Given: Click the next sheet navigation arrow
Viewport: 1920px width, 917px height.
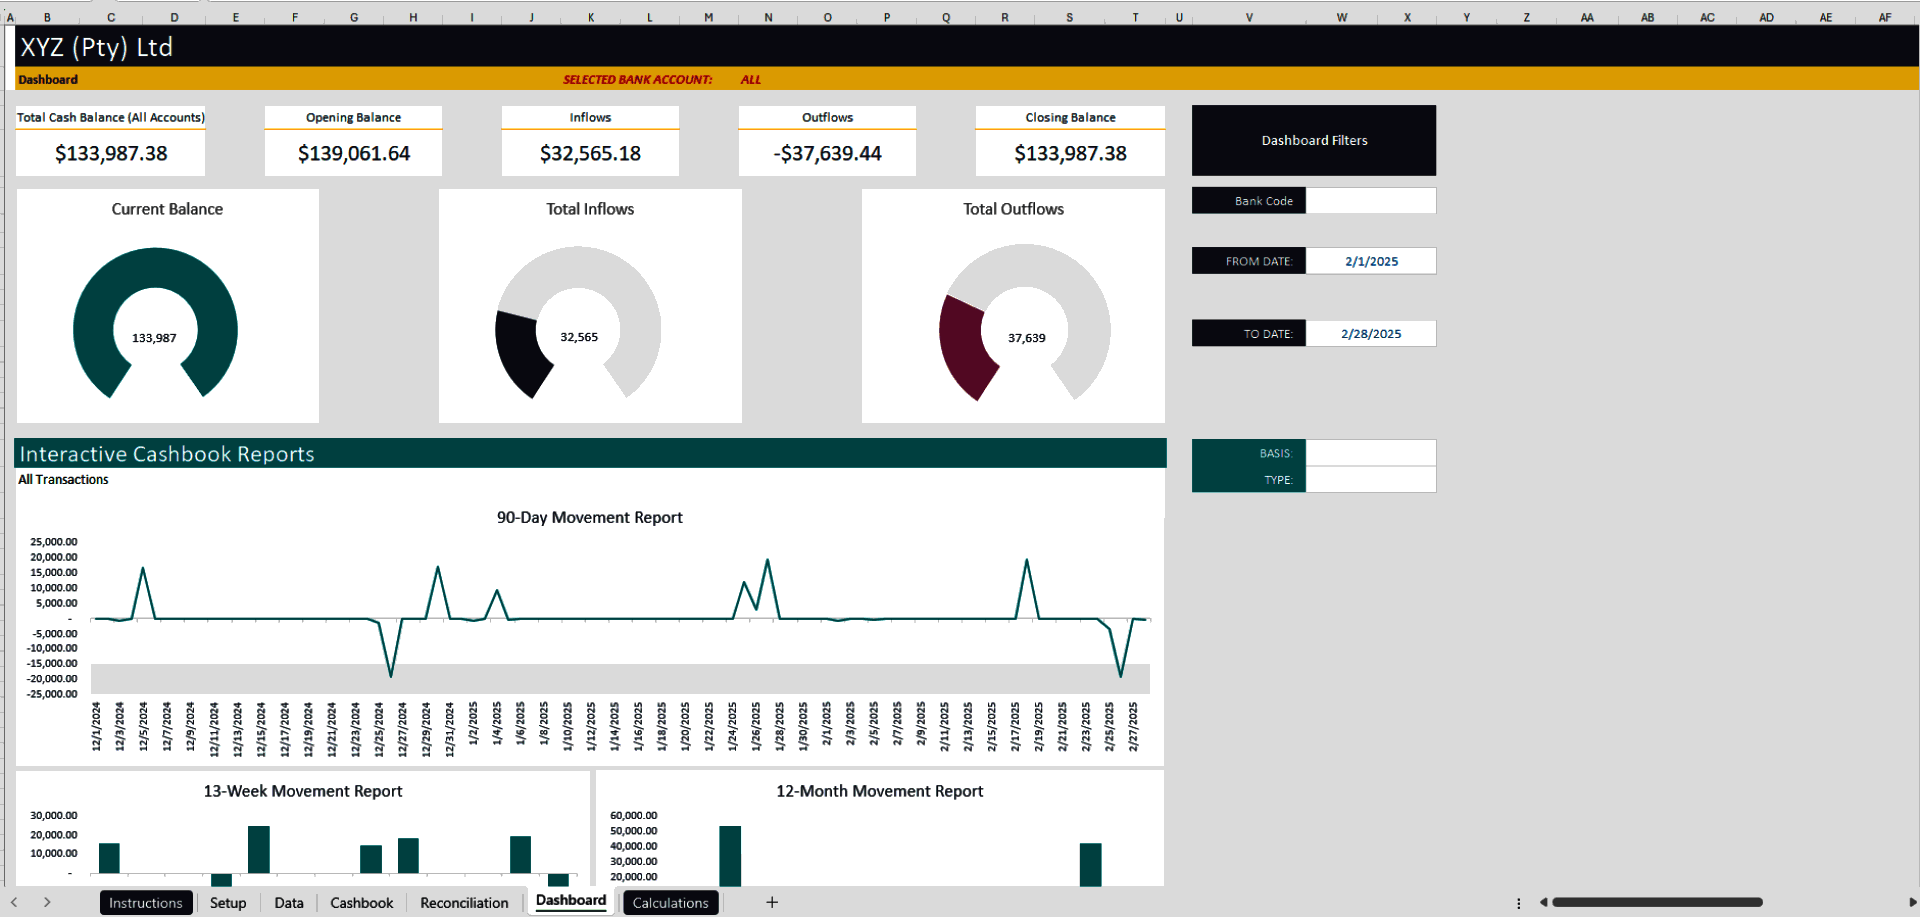Looking at the screenshot, I should 47,903.
